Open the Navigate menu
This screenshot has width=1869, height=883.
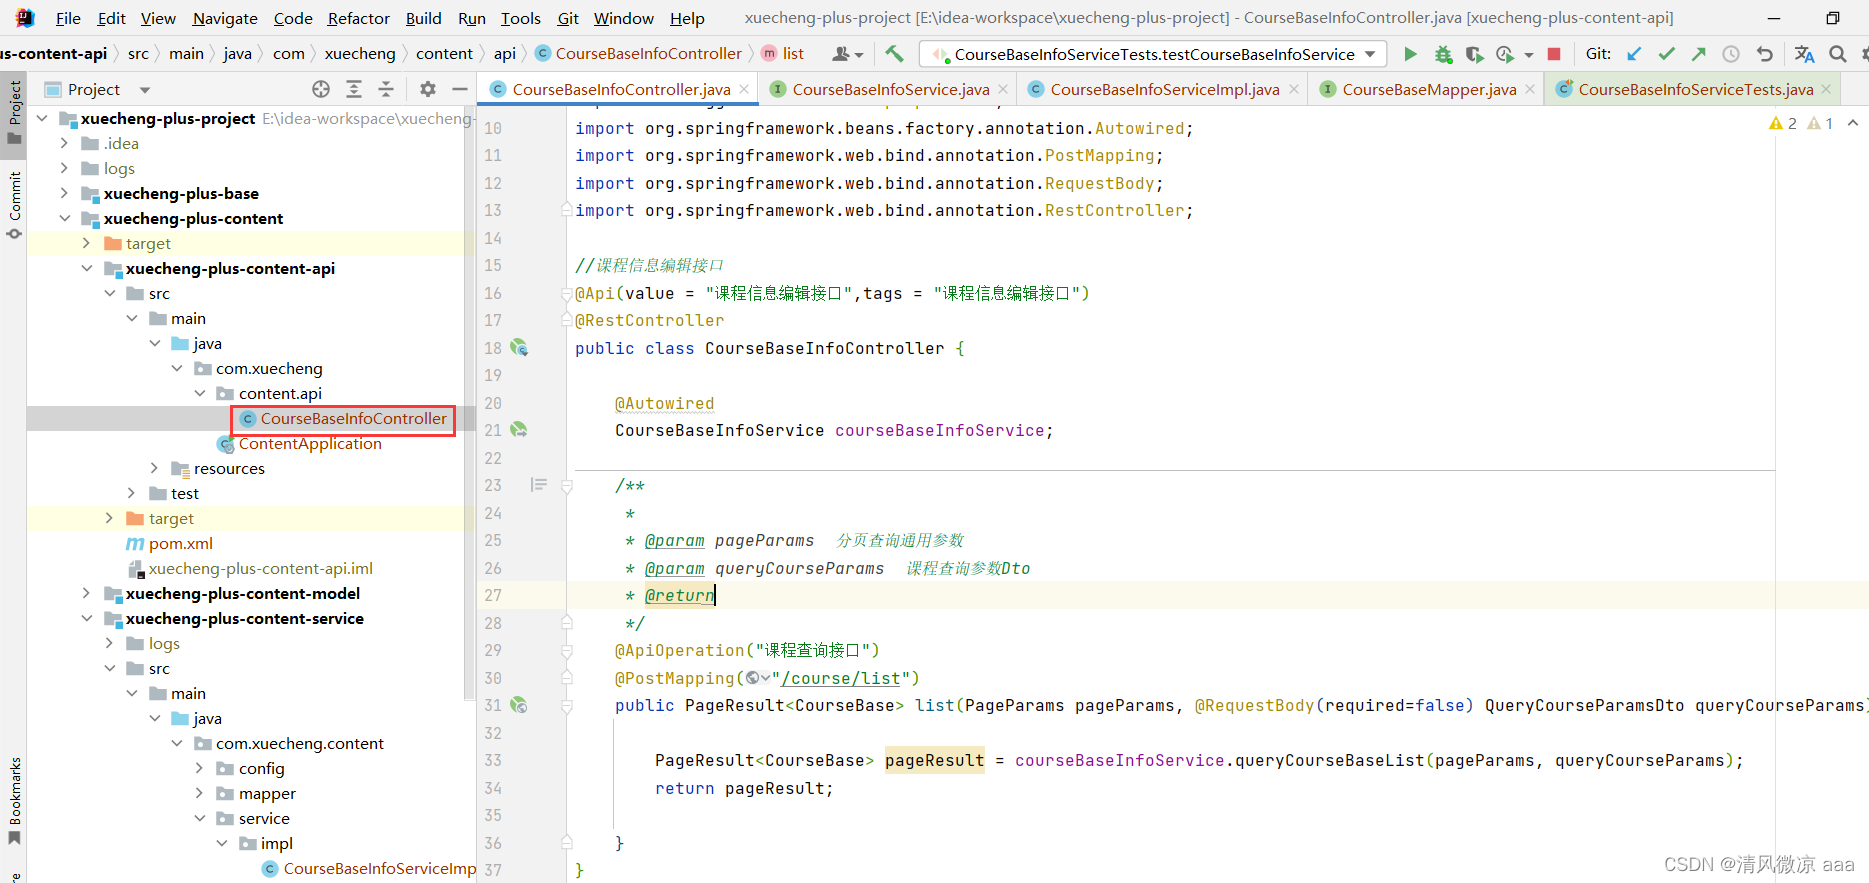tap(225, 18)
